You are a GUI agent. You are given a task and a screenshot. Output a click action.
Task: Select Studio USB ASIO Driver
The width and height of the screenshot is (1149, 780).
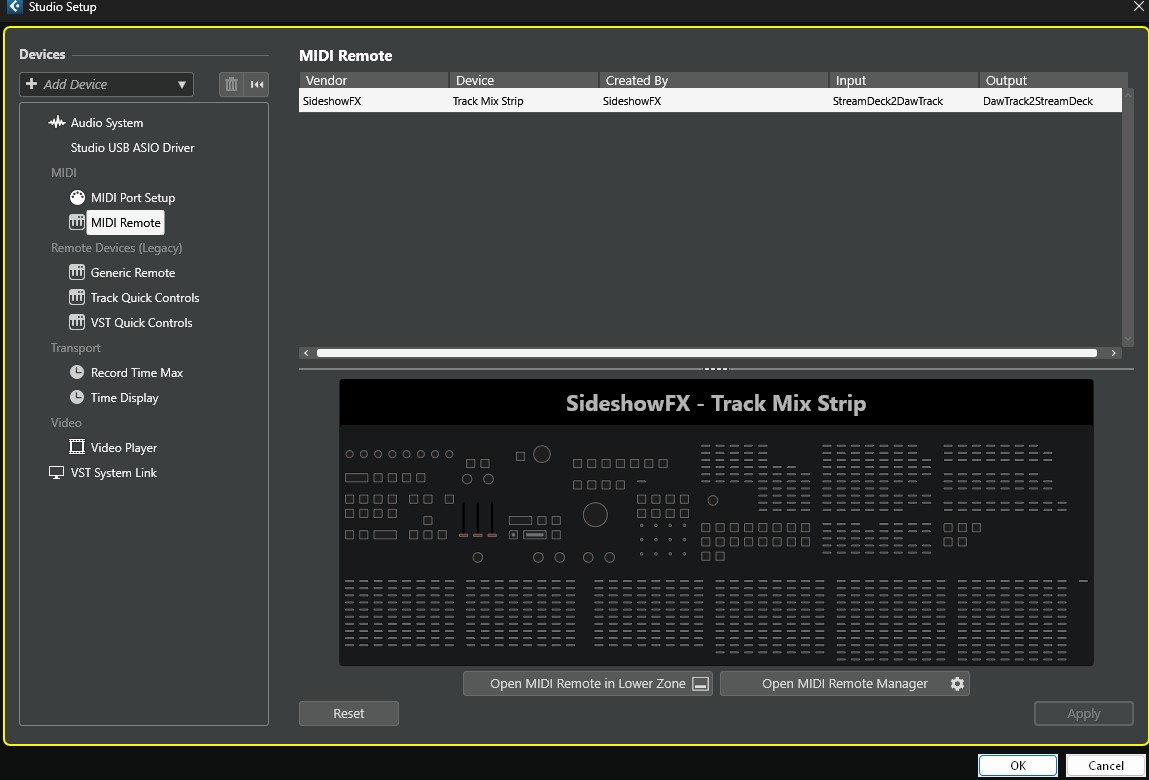pyautogui.click(x=132, y=148)
